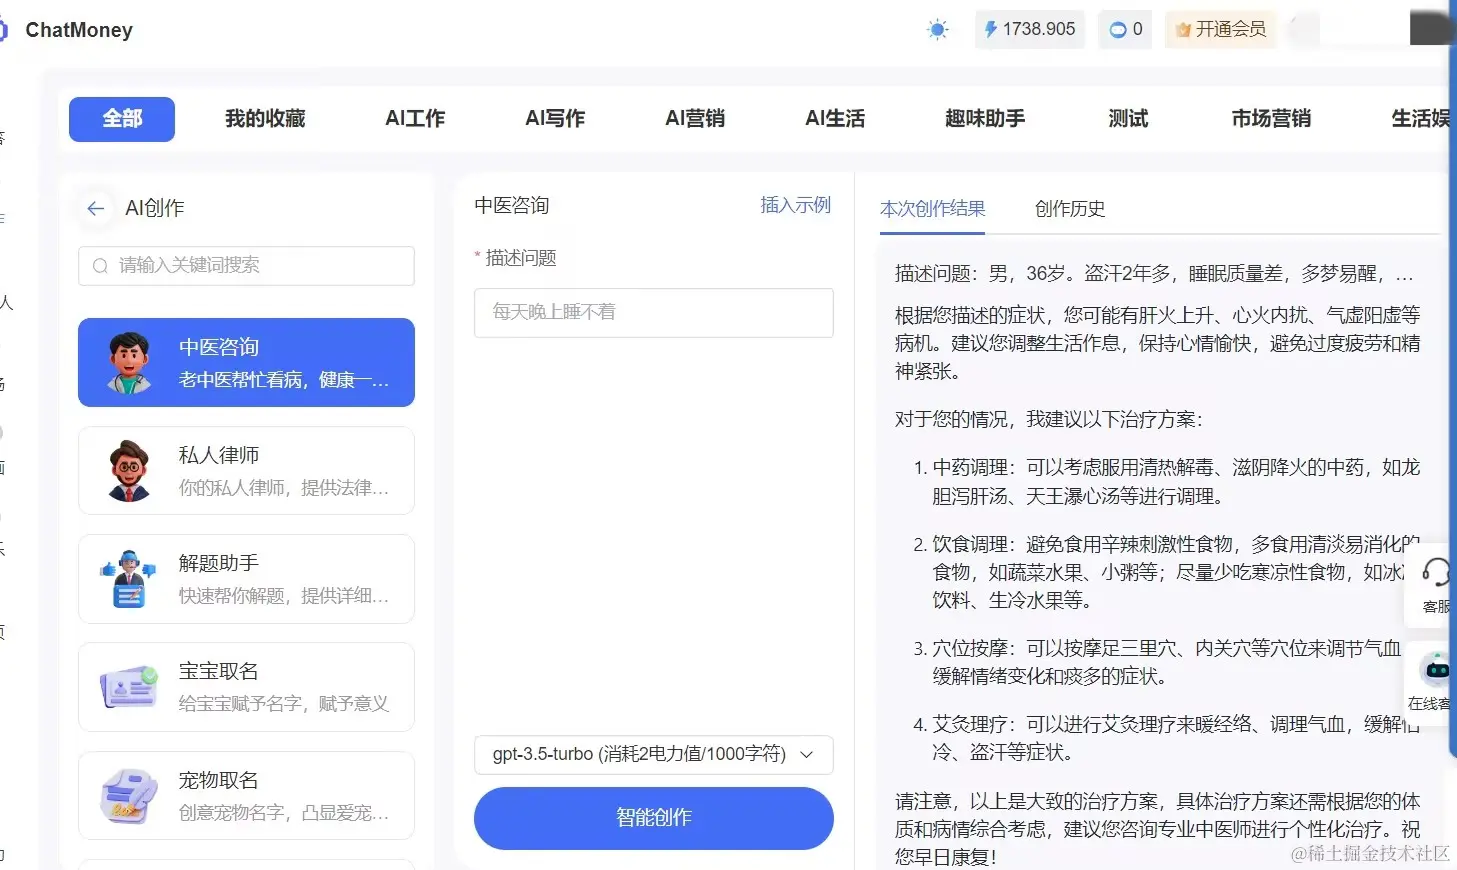Select the 宝宝取名 card
The width and height of the screenshot is (1457, 870).
[246, 687]
